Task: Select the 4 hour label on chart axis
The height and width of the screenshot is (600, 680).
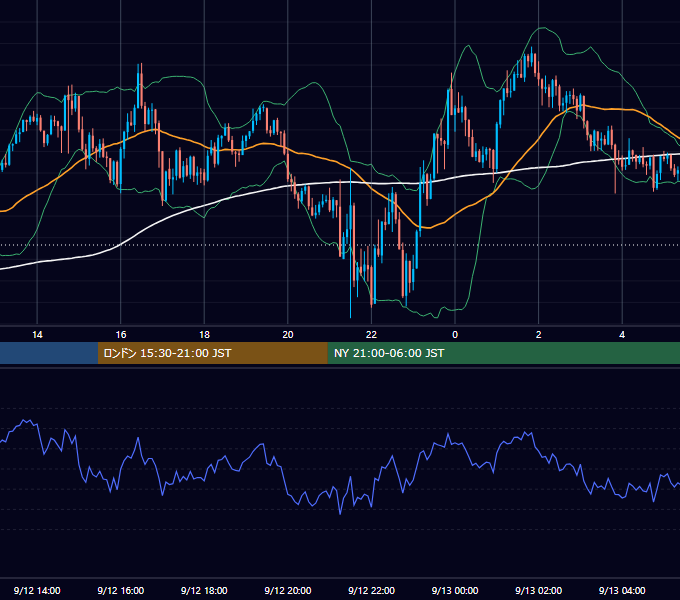Action: (x=622, y=335)
